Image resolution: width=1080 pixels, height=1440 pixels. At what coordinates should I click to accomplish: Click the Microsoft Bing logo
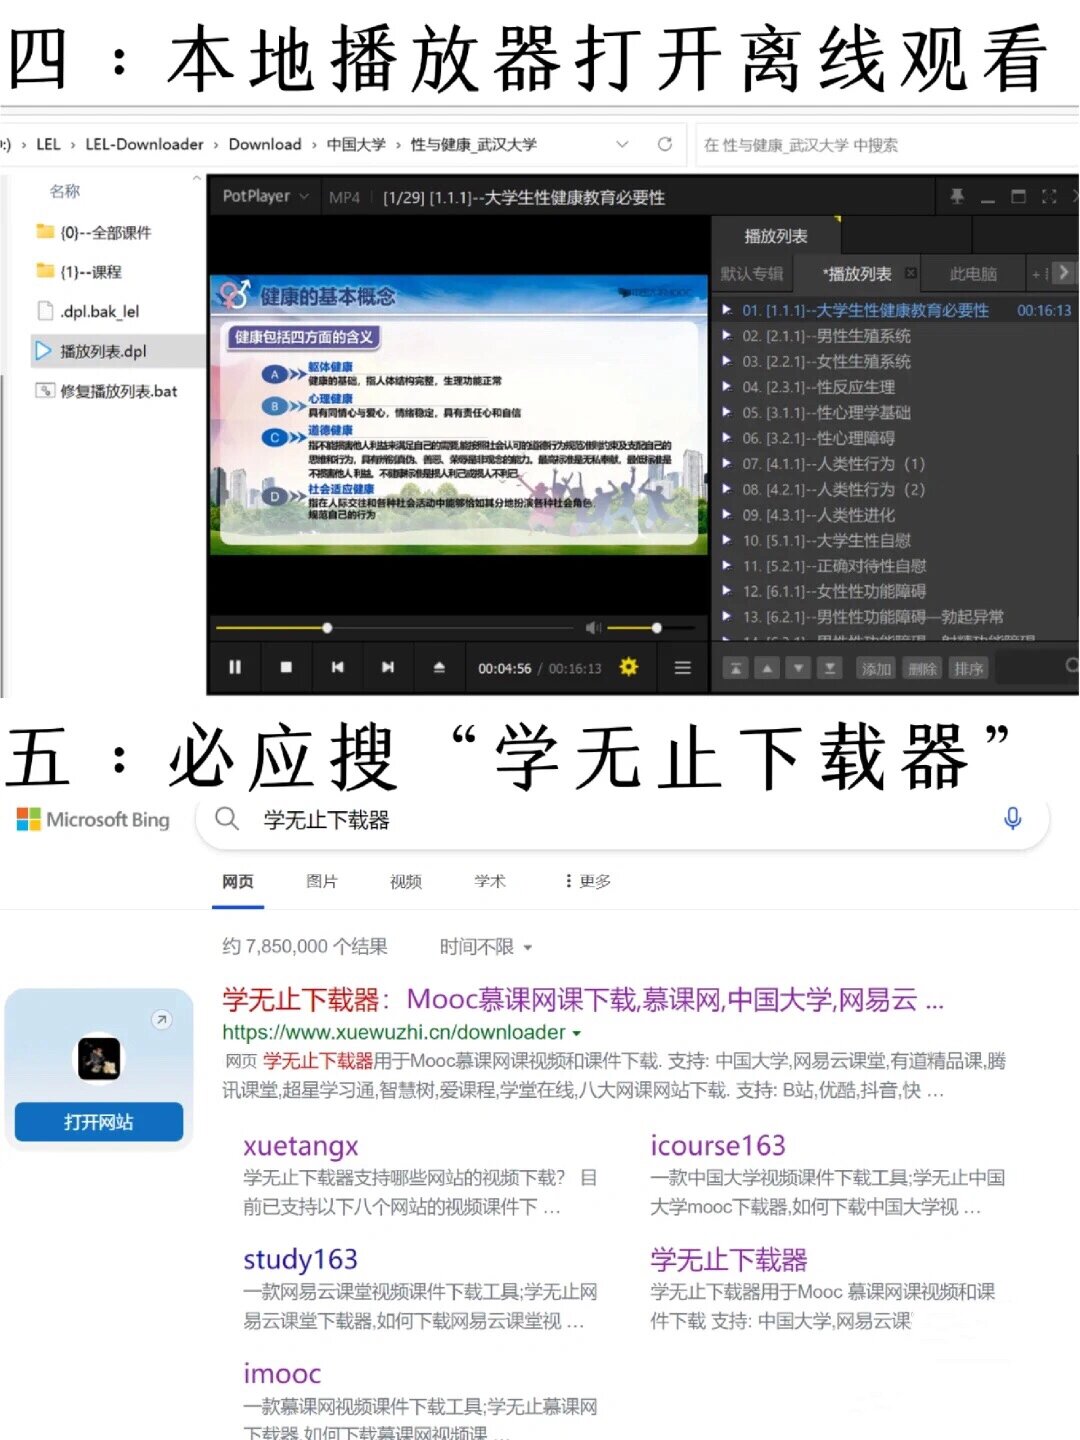pyautogui.click(x=94, y=820)
